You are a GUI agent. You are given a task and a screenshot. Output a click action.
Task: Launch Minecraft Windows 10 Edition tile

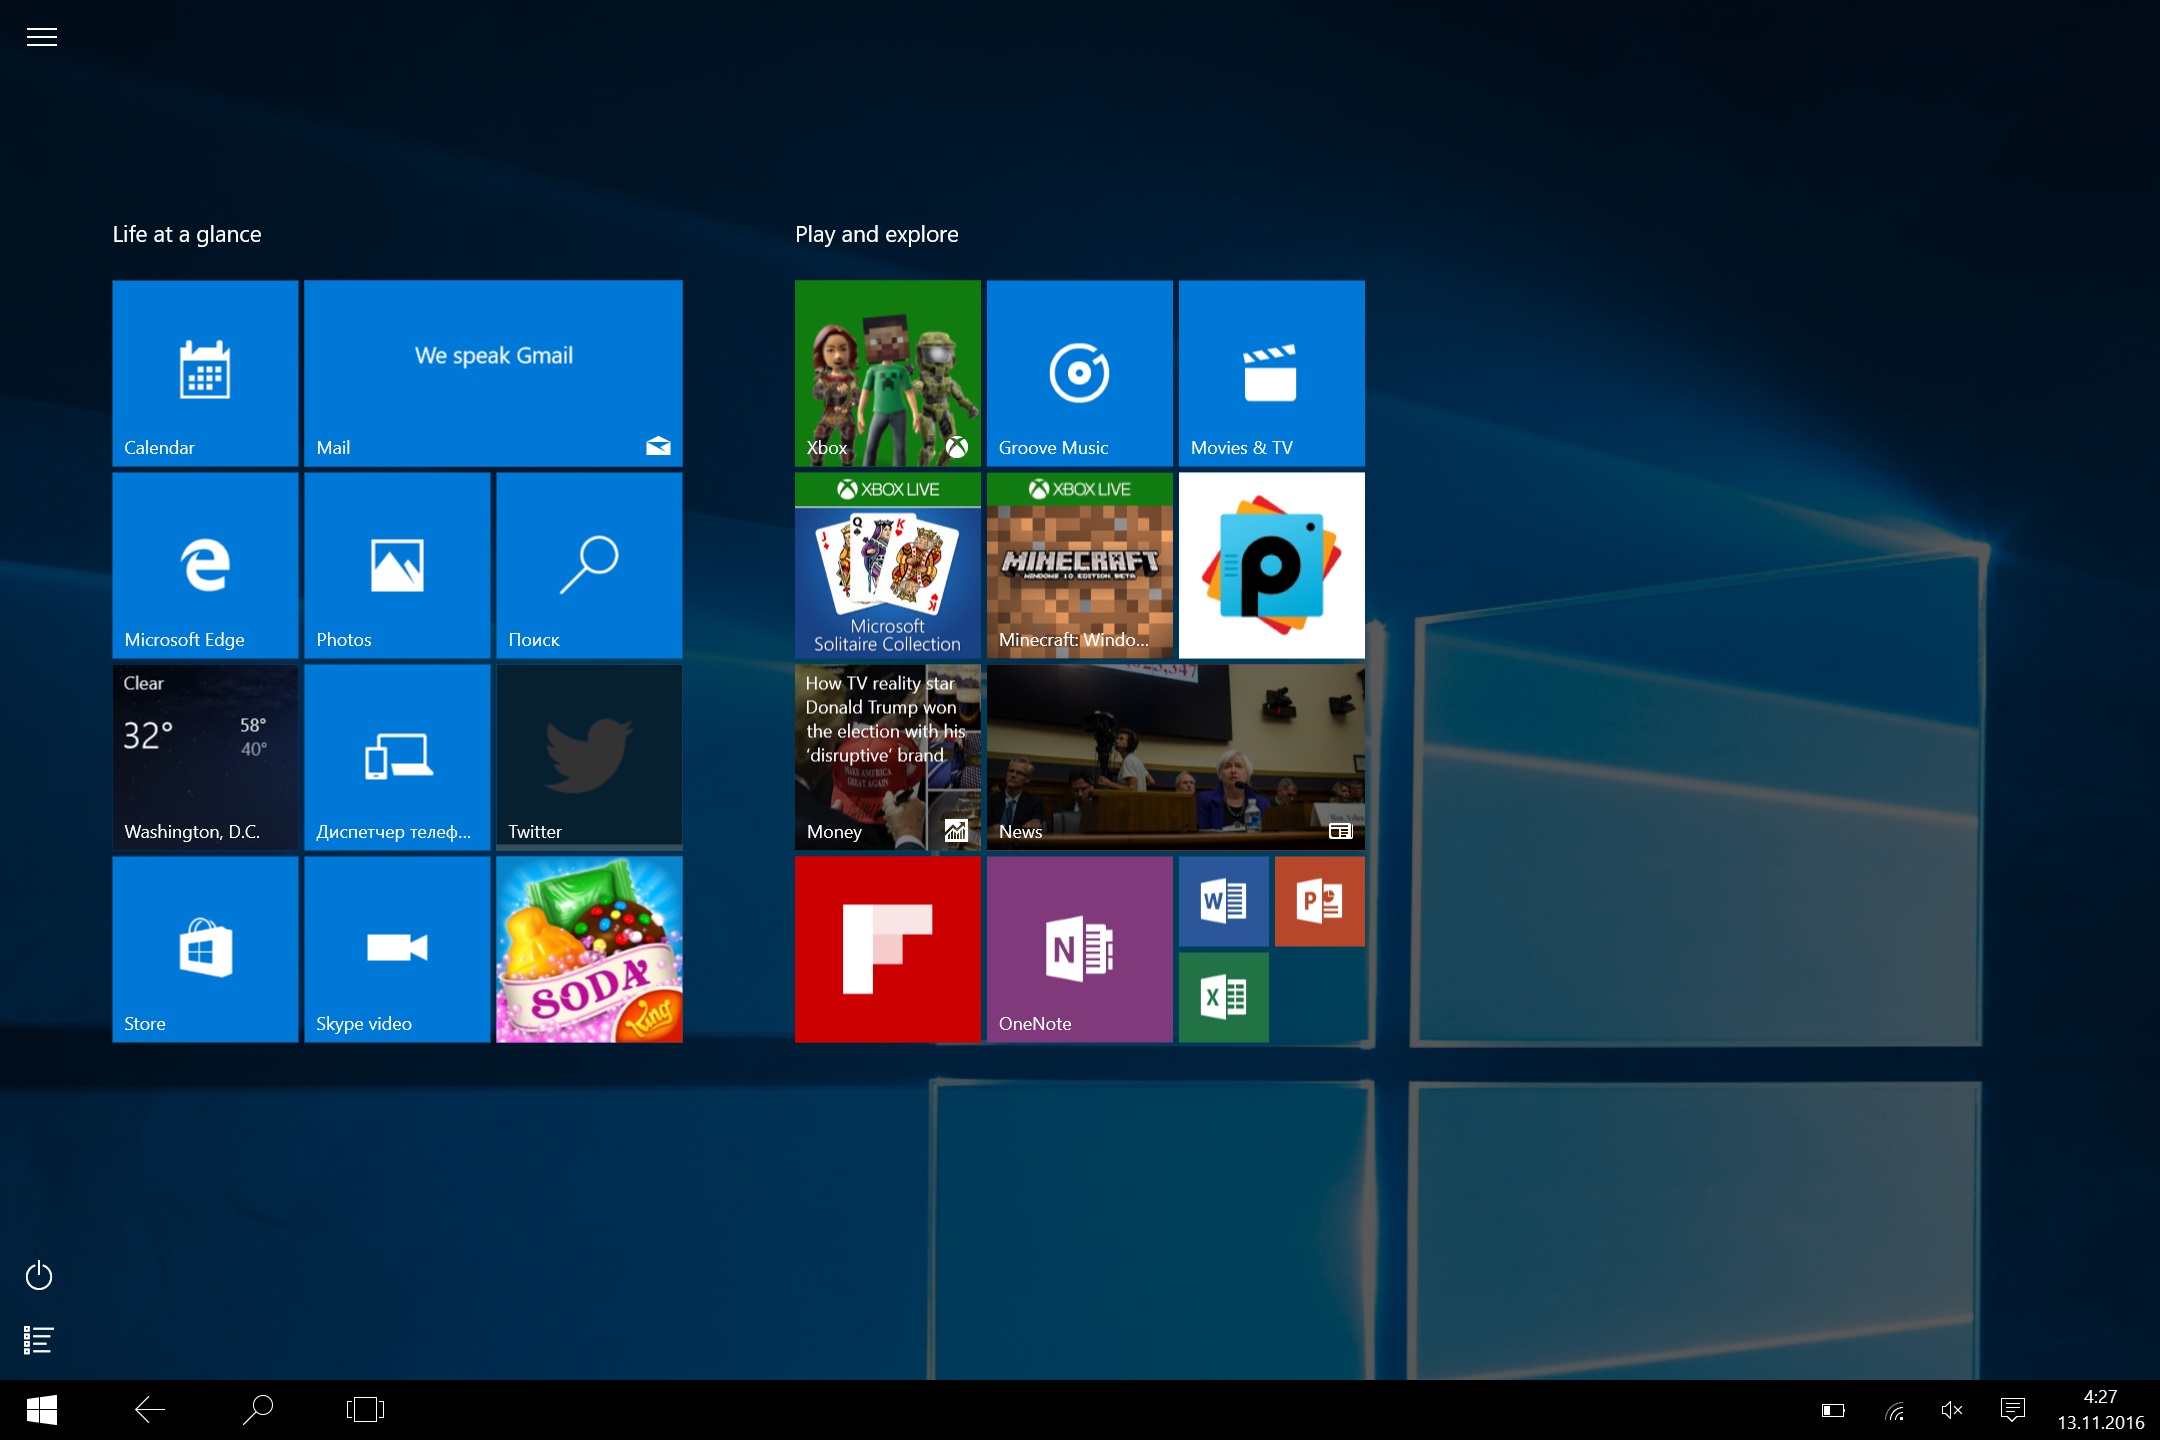pyautogui.click(x=1080, y=565)
